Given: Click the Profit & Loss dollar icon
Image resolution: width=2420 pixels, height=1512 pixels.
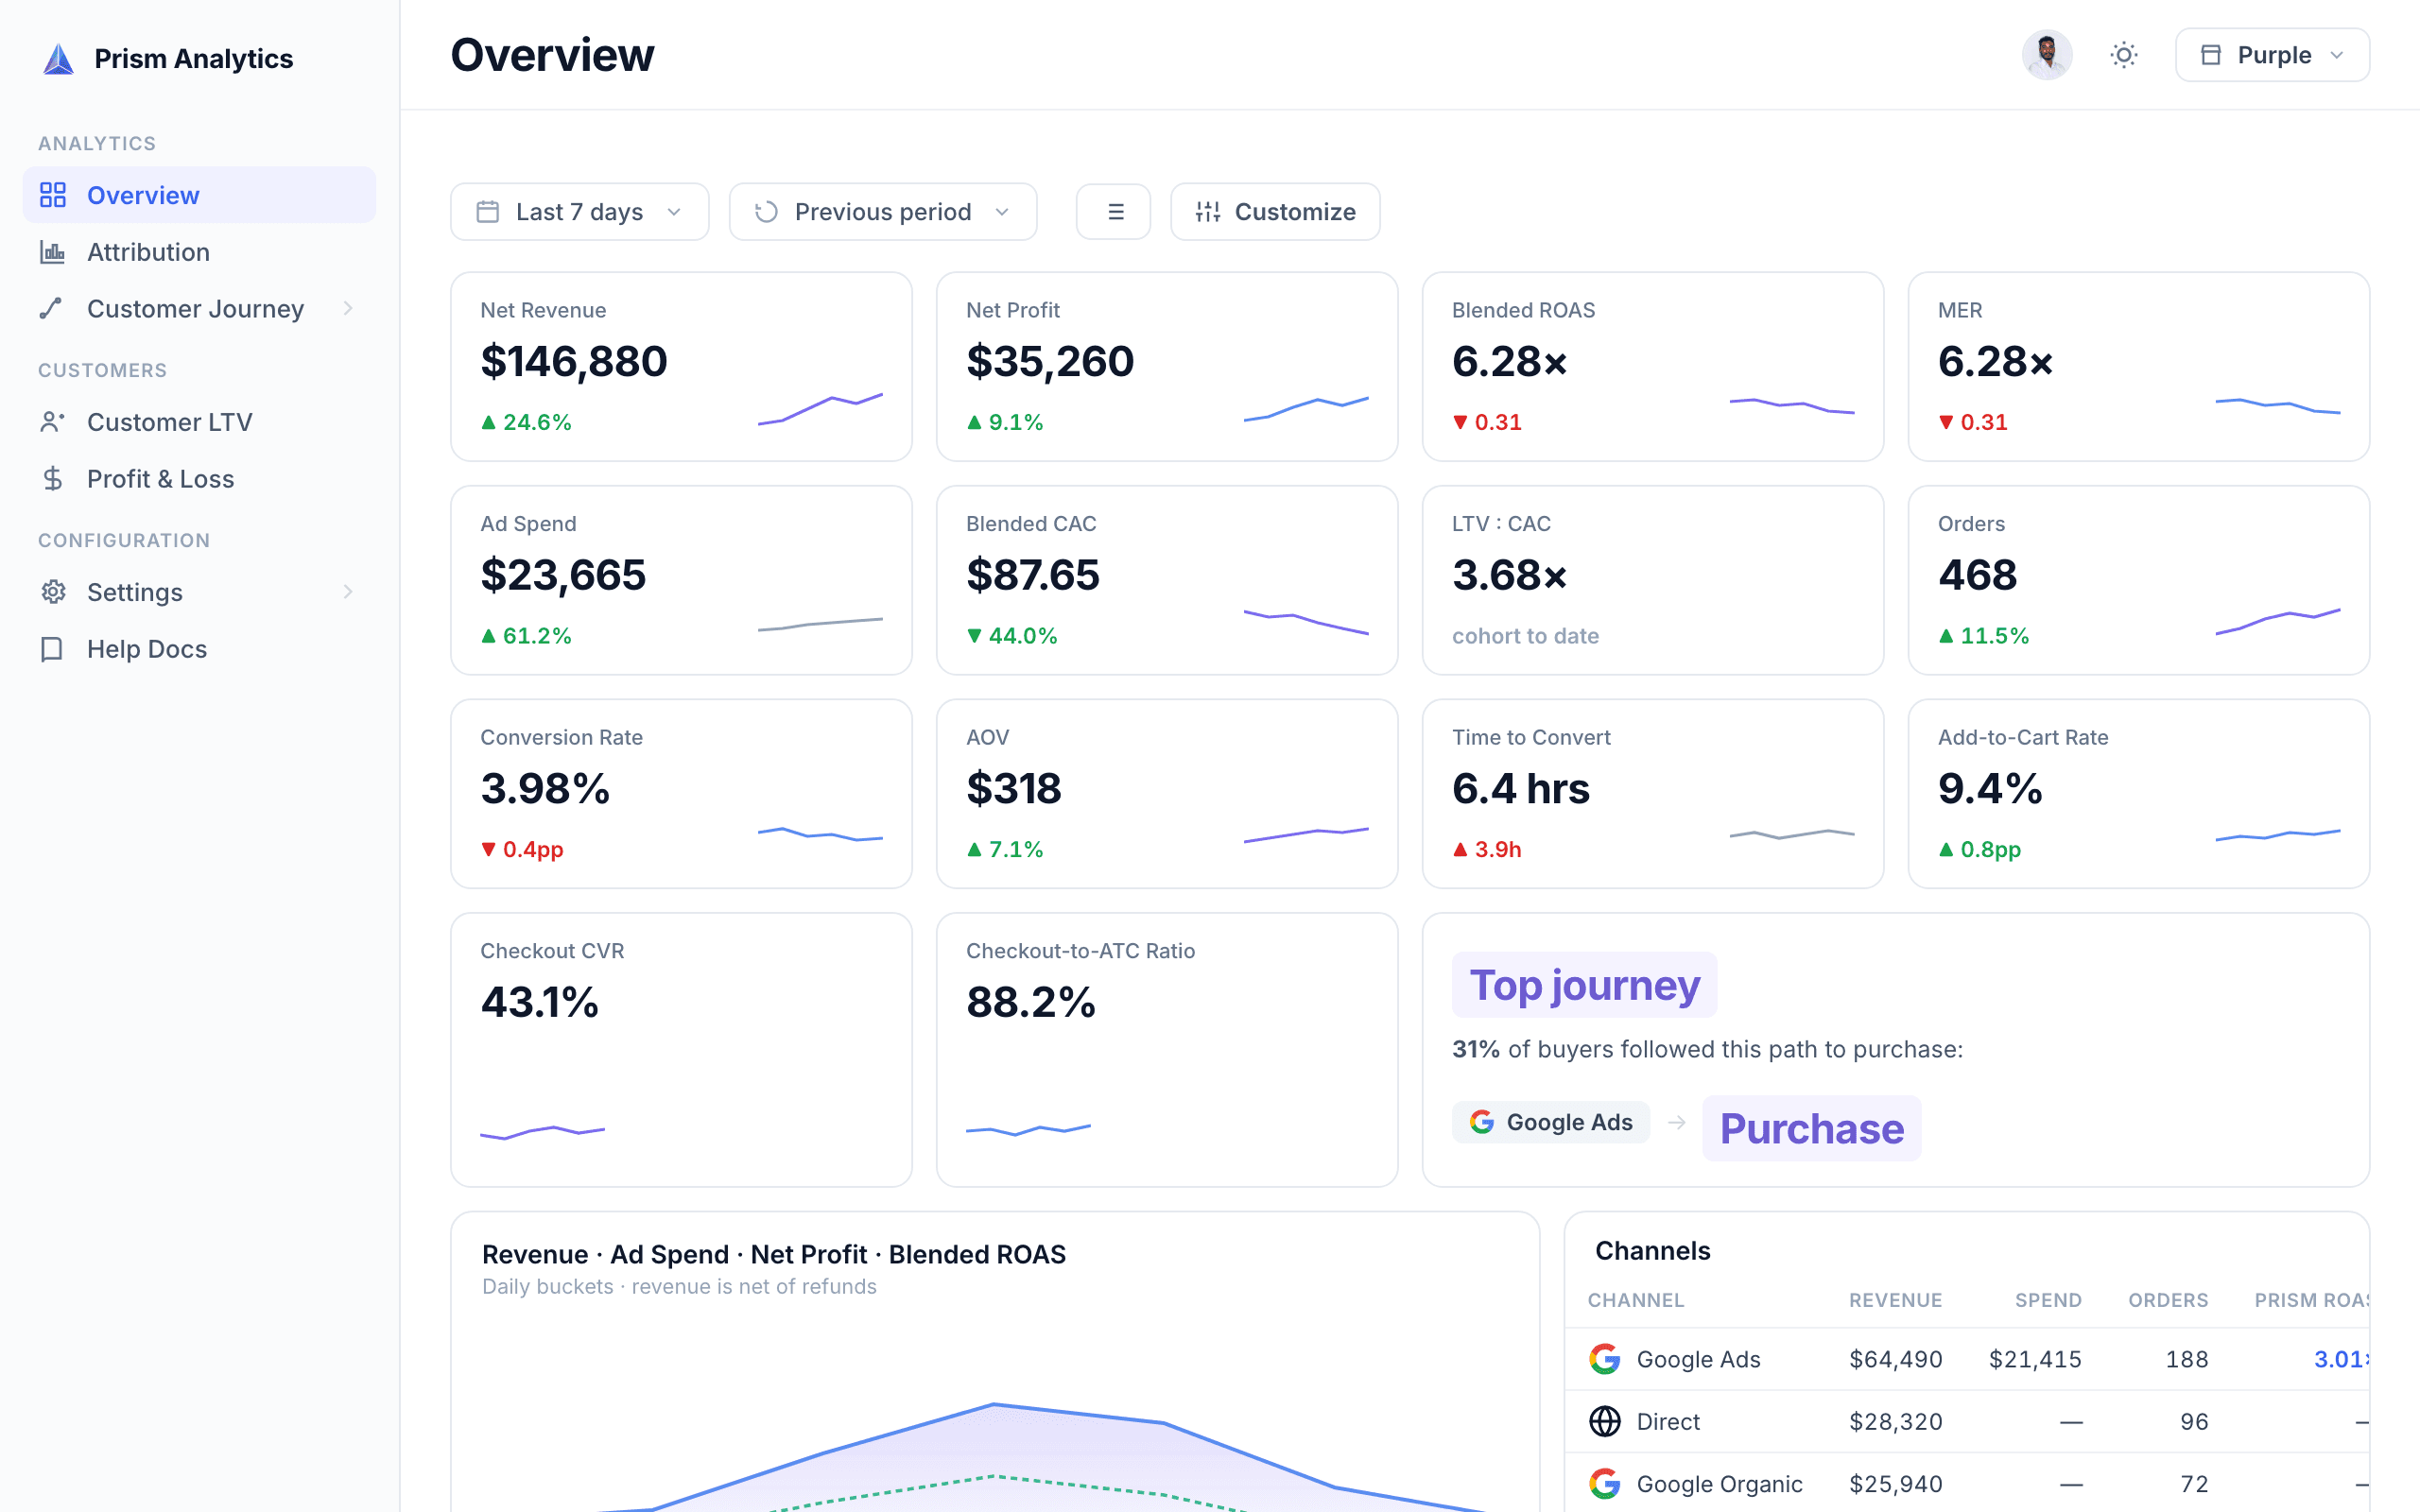Looking at the screenshot, I should 52,479.
